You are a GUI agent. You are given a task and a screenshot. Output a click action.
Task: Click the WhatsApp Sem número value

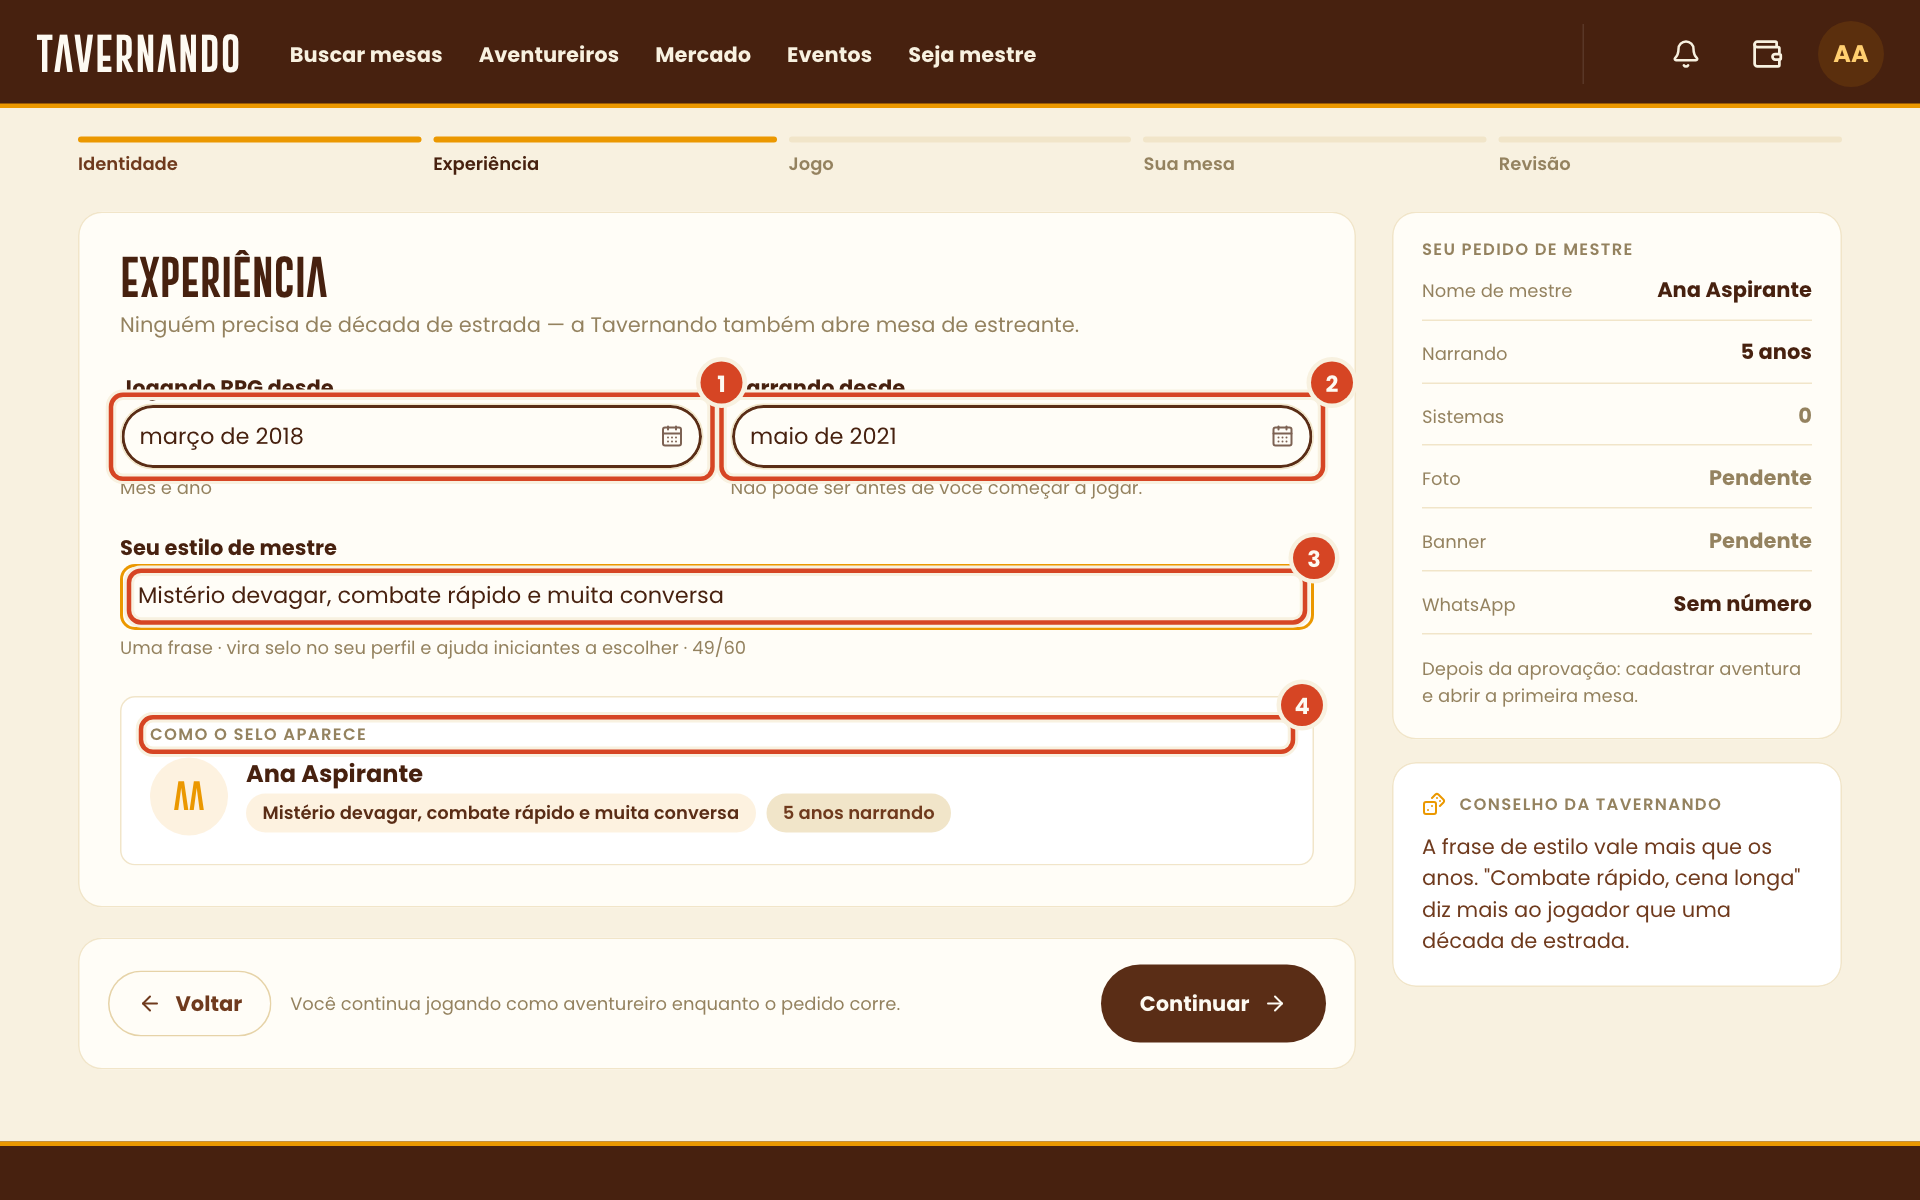click(x=1742, y=604)
